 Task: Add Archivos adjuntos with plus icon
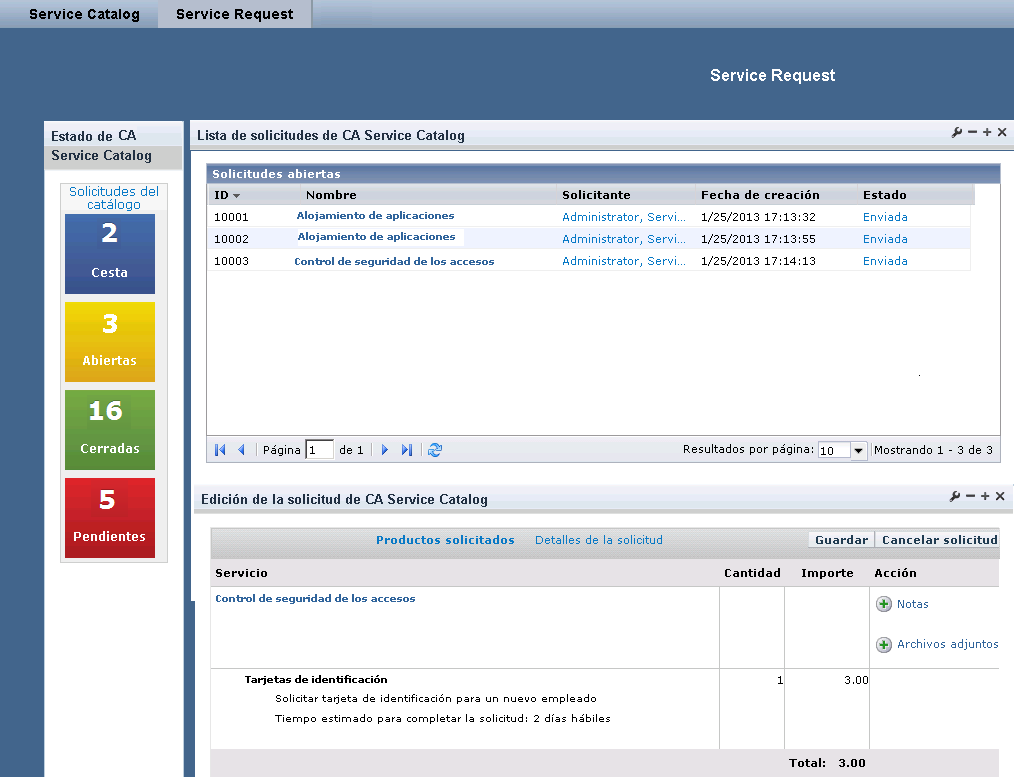pos(884,645)
